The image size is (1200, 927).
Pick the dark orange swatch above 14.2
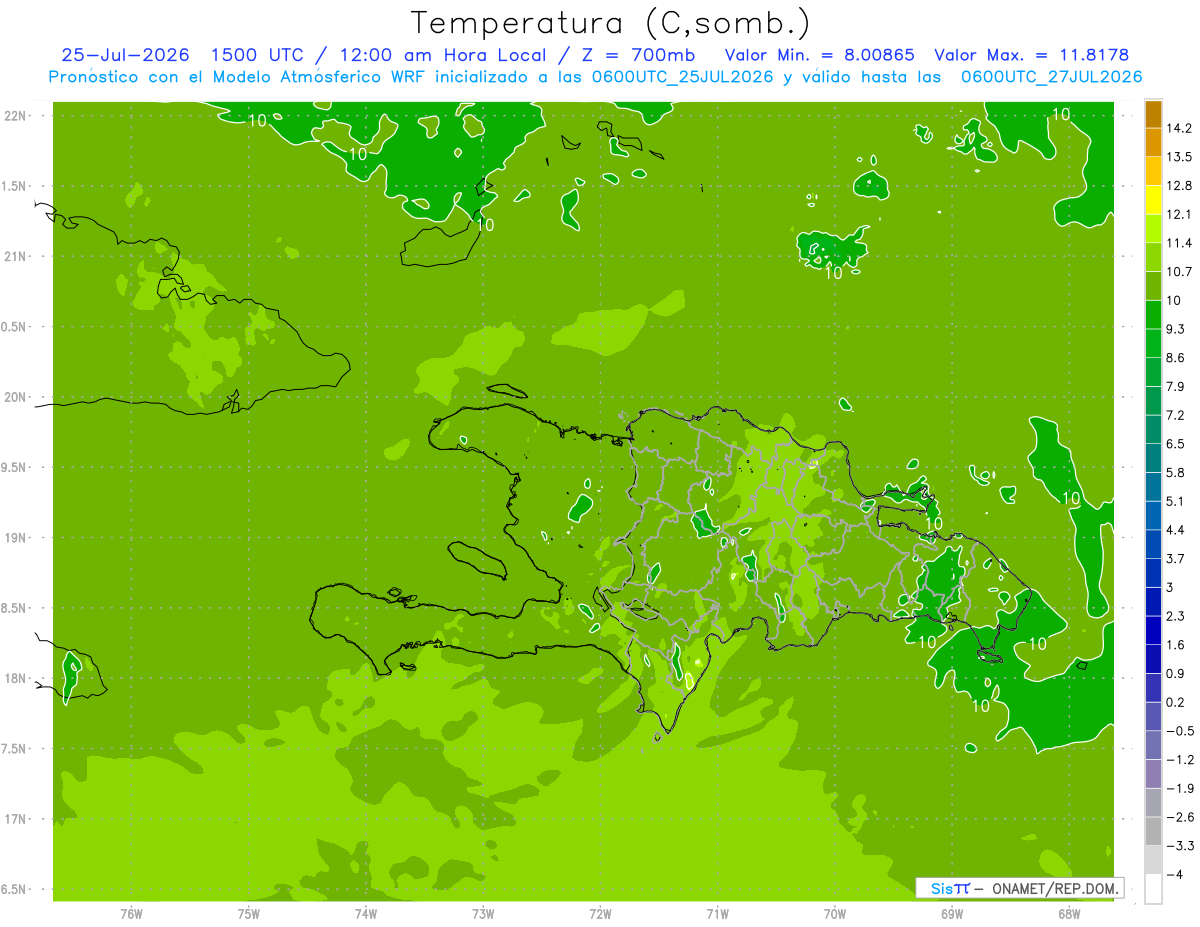pyautogui.click(x=1153, y=114)
